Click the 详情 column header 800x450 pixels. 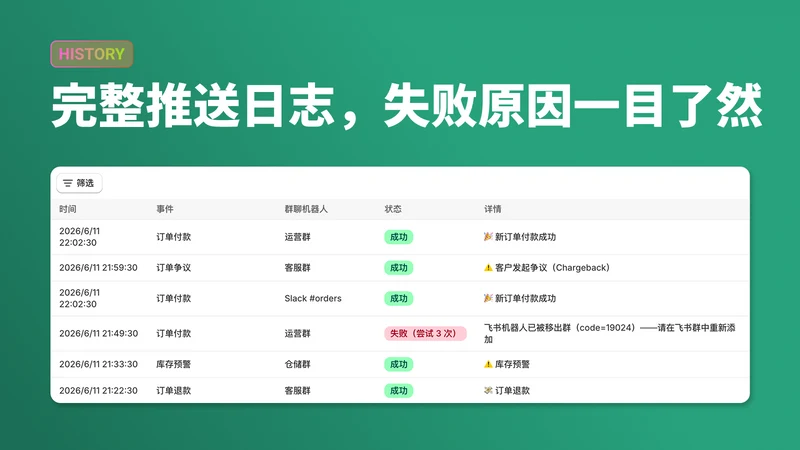493,209
